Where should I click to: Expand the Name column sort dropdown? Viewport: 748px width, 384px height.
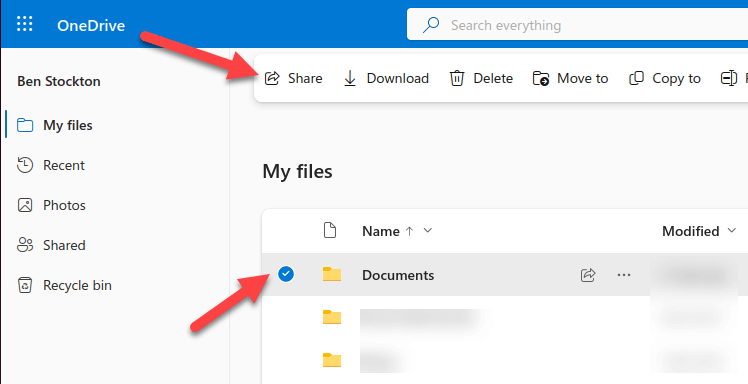tap(428, 231)
